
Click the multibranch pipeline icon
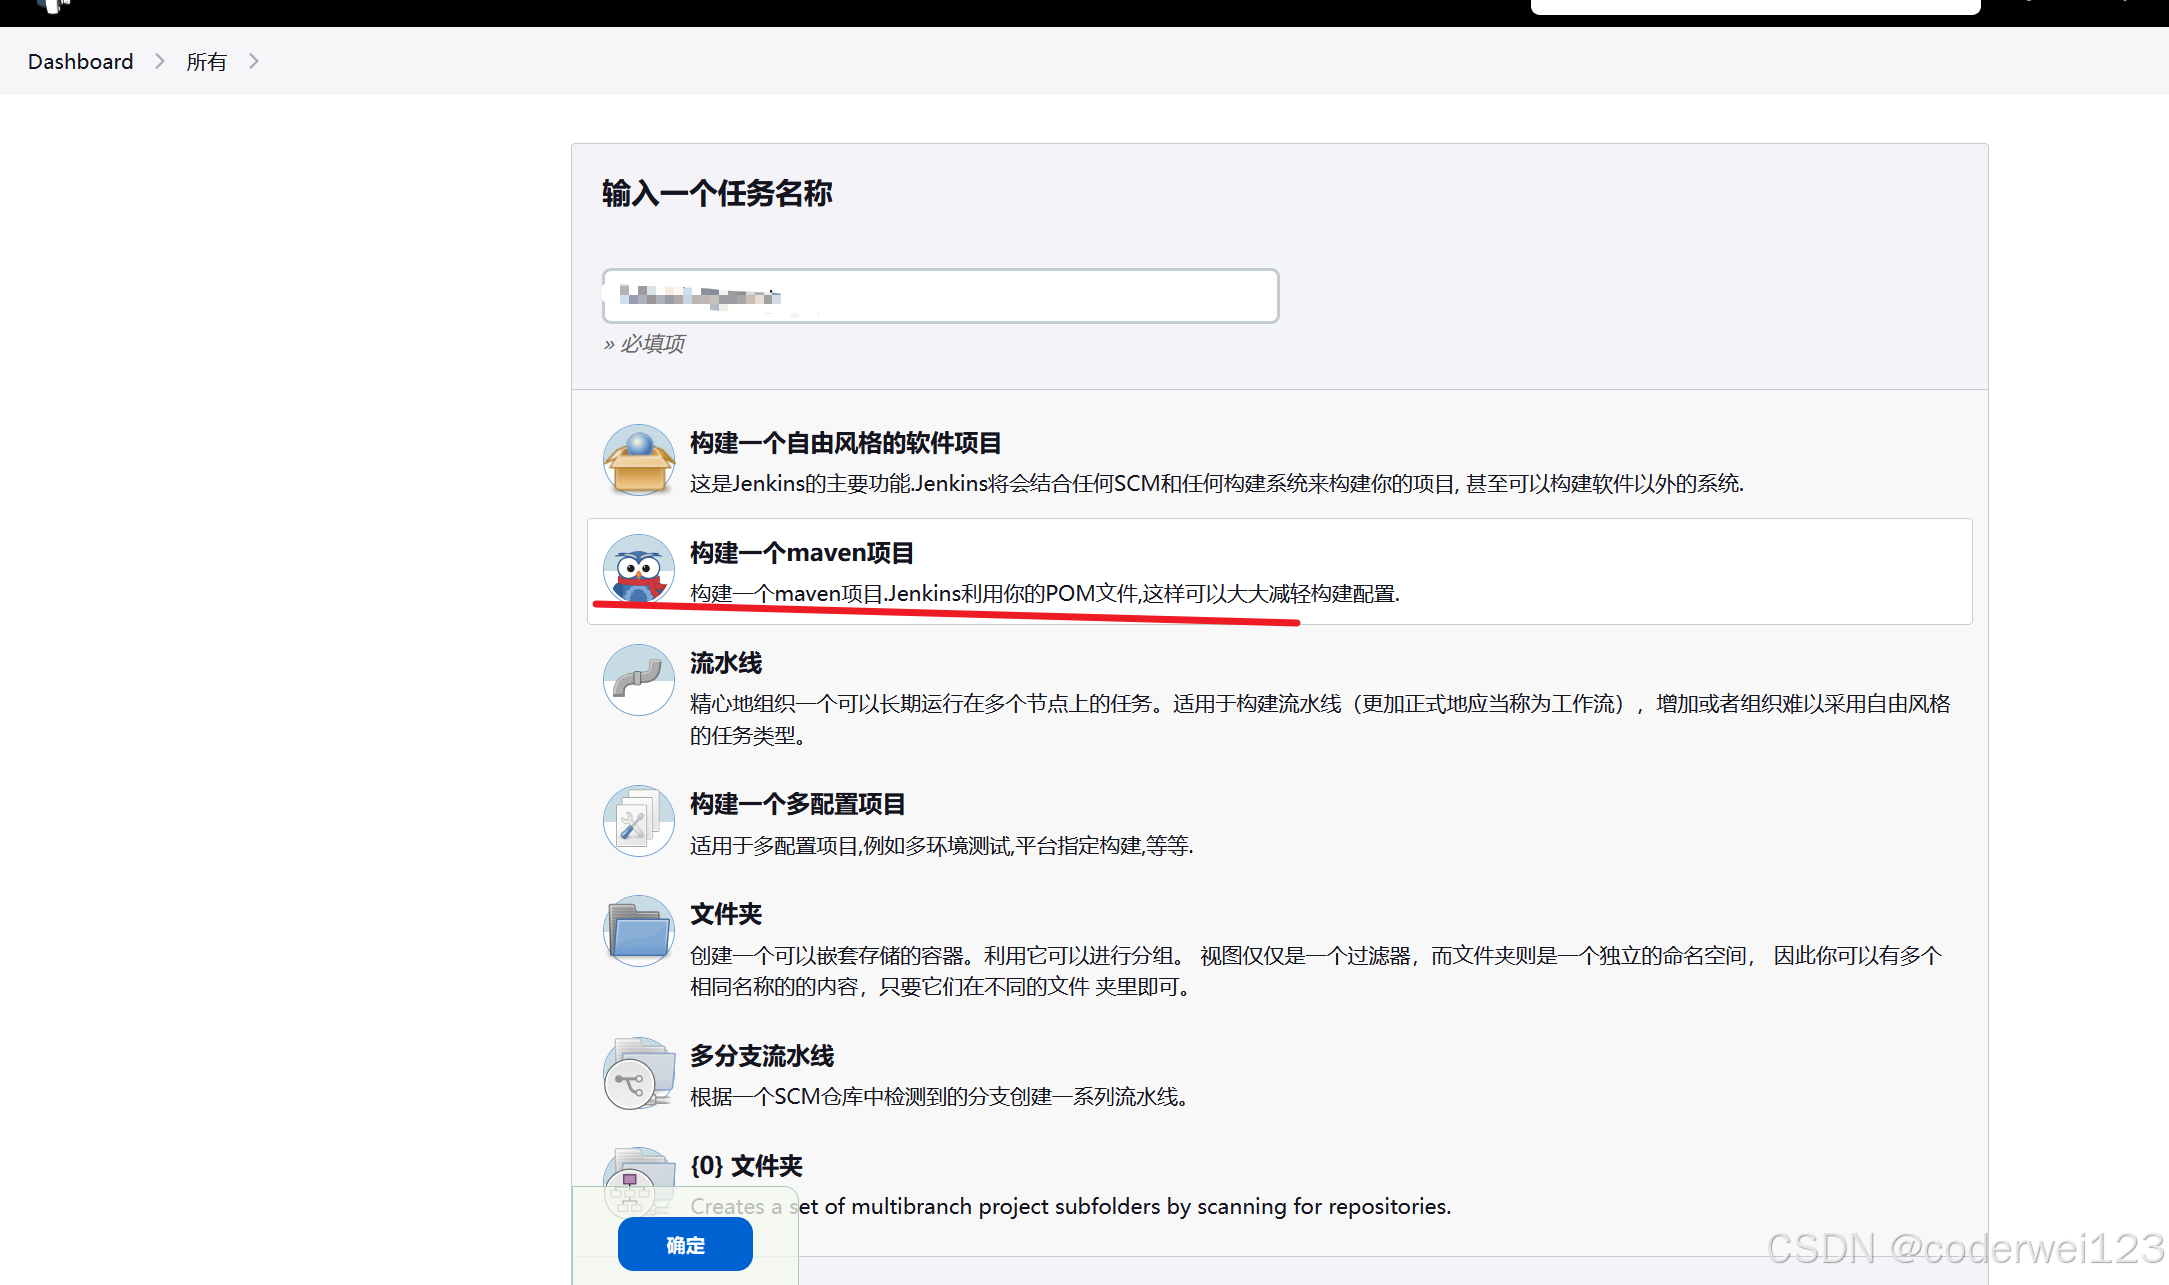(x=638, y=1073)
